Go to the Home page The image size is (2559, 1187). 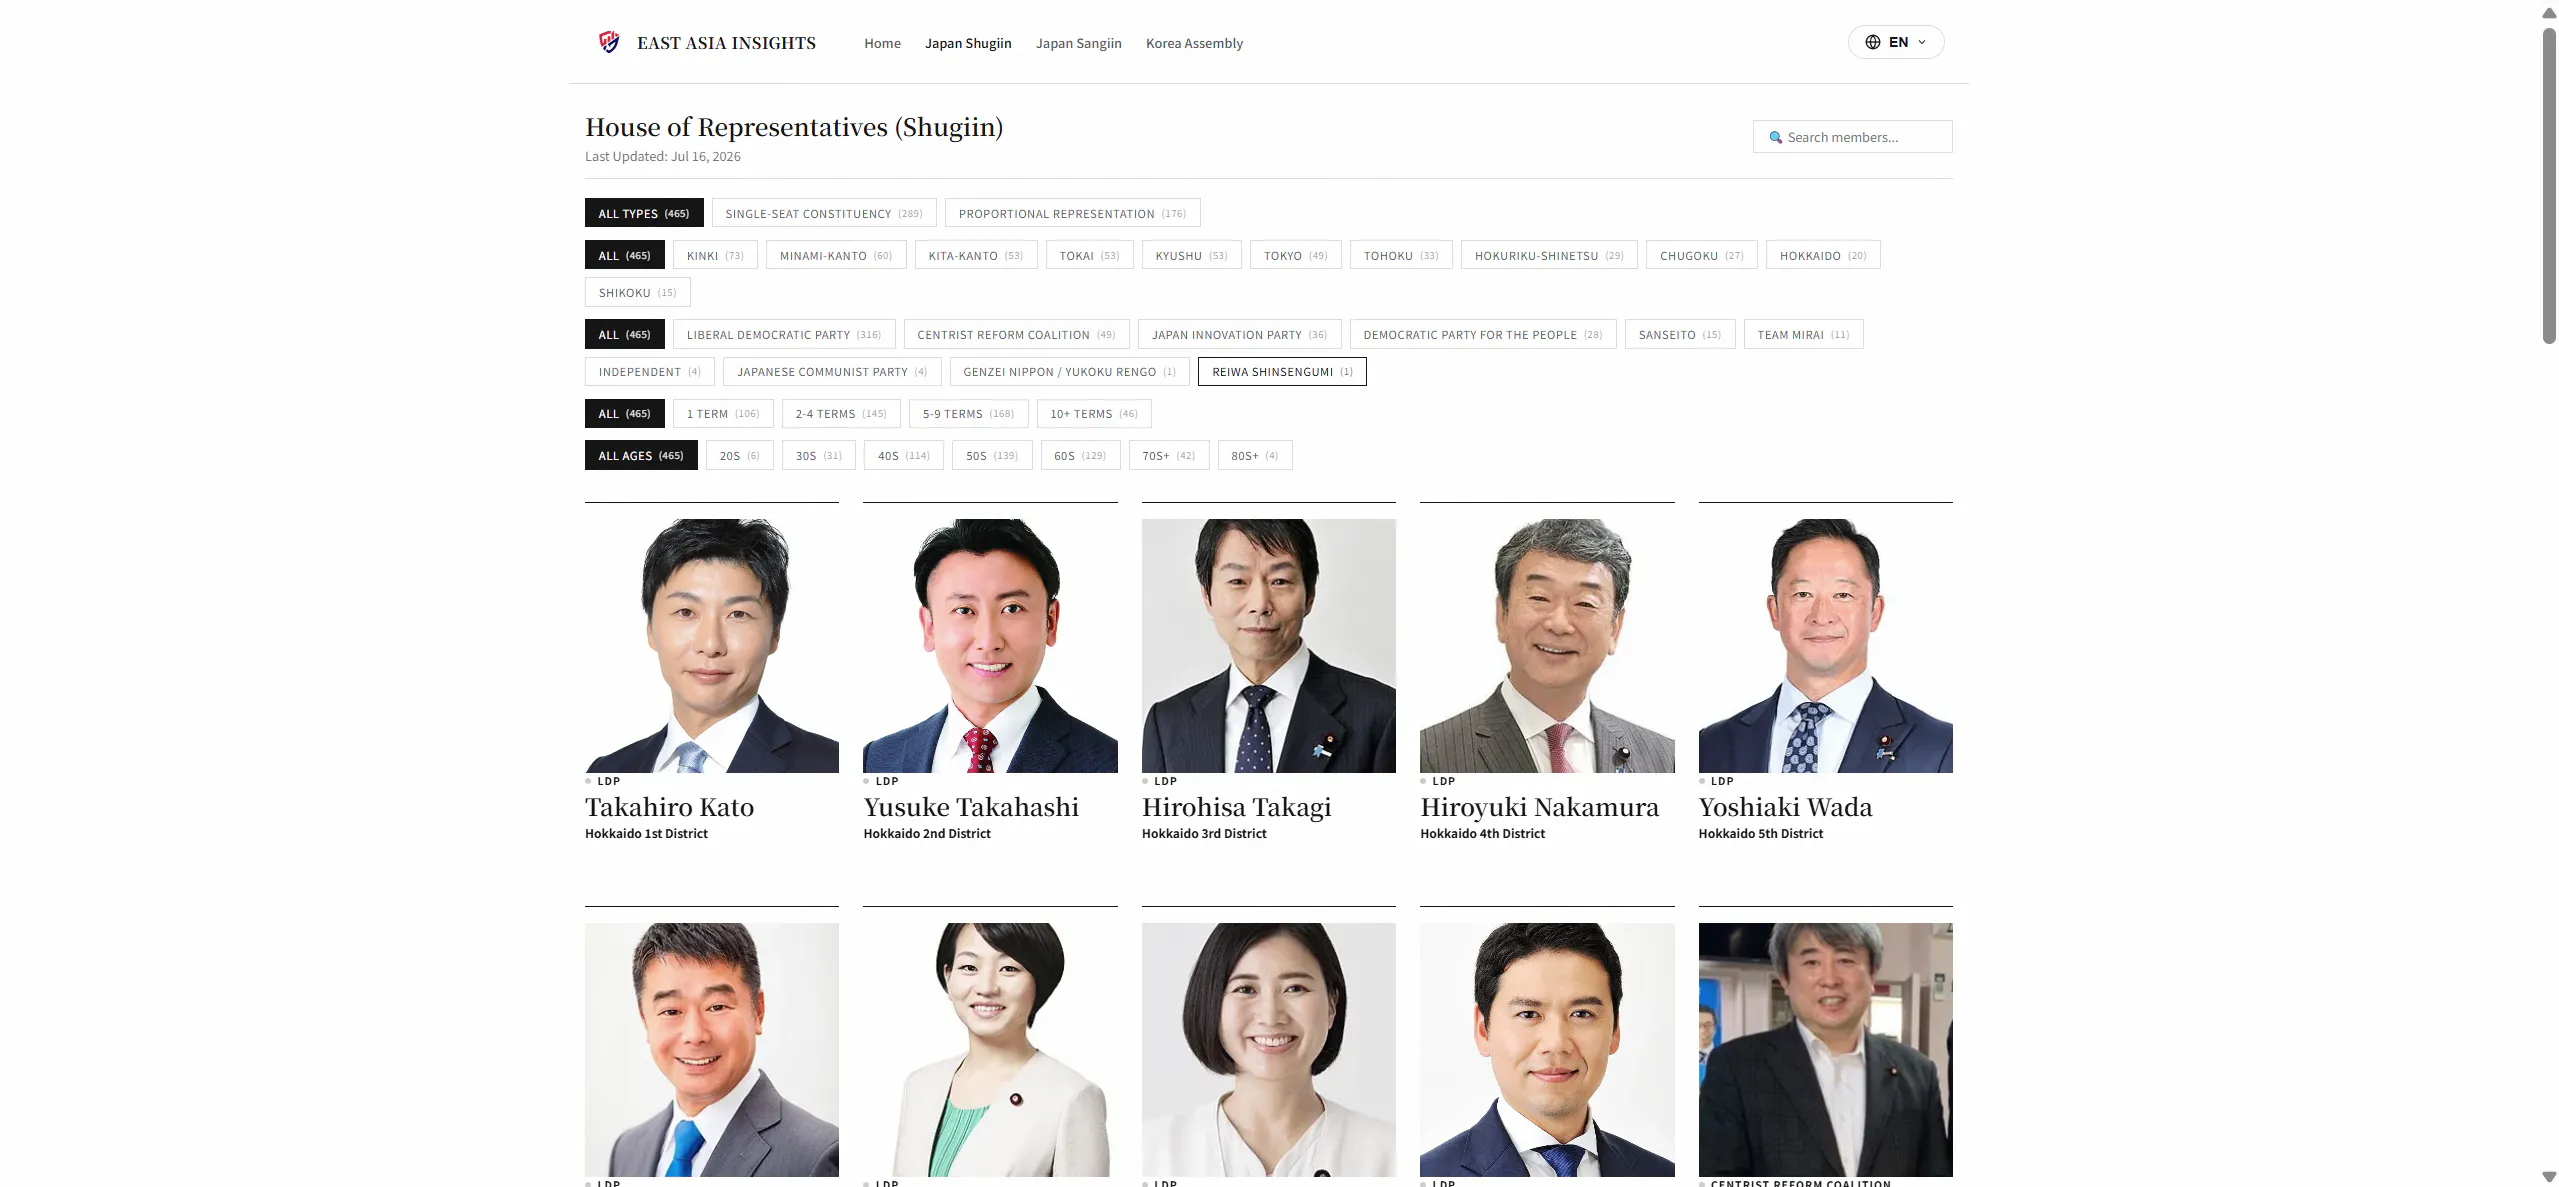[882, 43]
